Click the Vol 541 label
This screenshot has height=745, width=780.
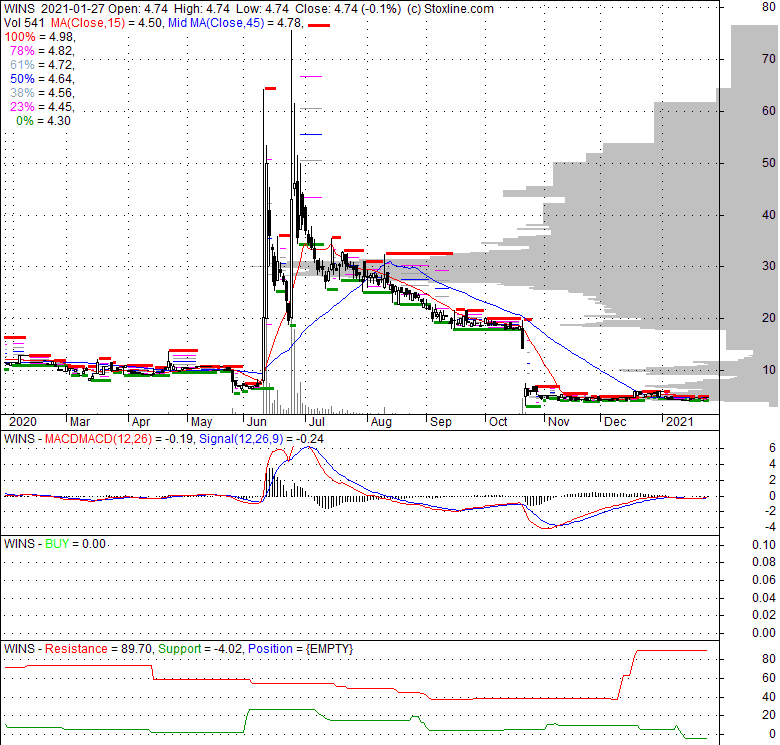click(x=24, y=23)
